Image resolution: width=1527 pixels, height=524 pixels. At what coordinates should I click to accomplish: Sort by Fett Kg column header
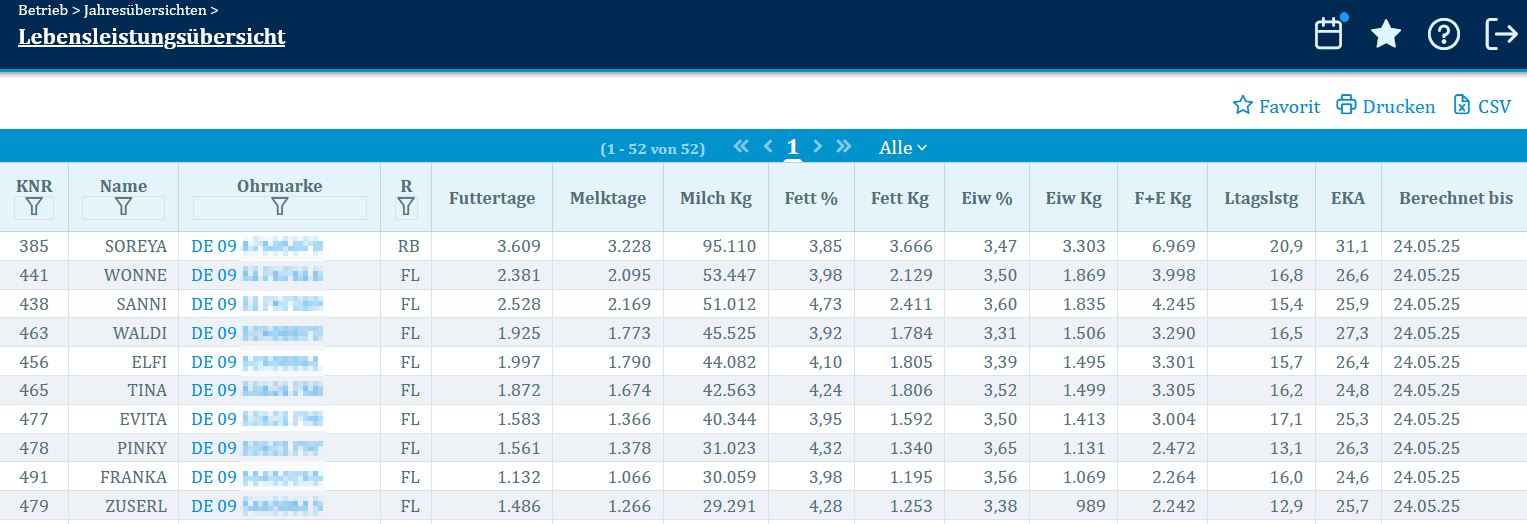click(x=900, y=198)
